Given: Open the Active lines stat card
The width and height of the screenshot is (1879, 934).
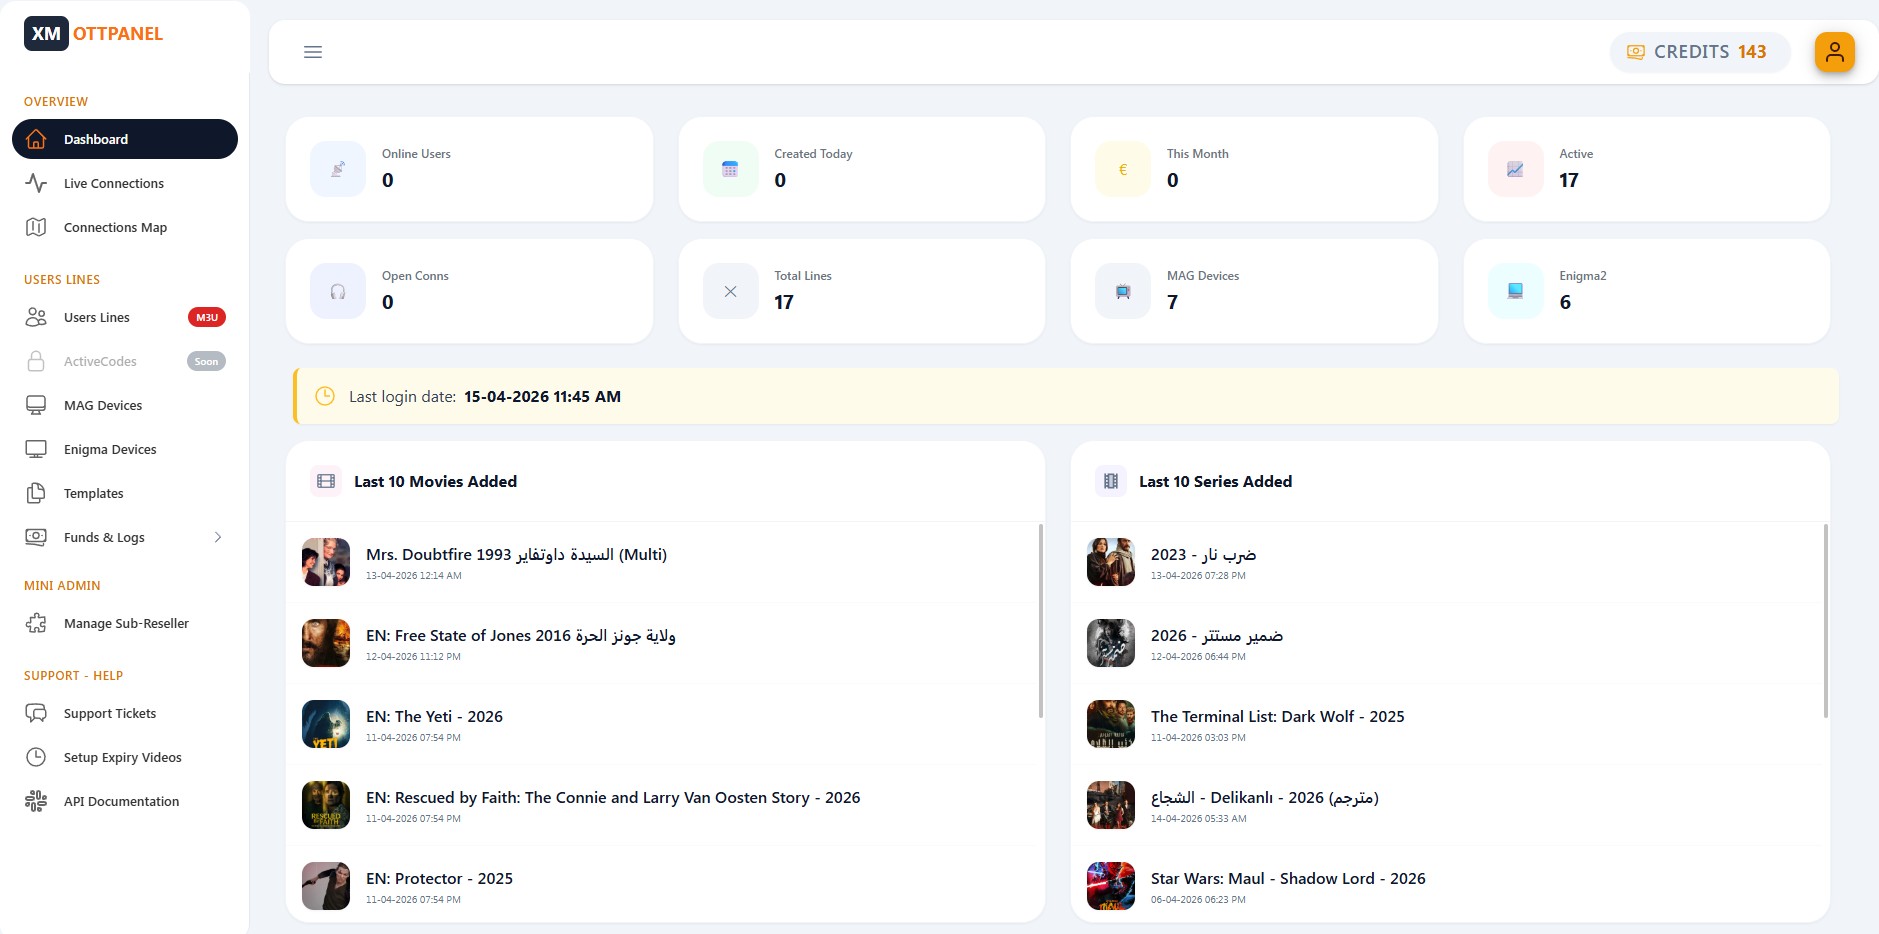Looking at the screenshot, I should pos(1646,169).
